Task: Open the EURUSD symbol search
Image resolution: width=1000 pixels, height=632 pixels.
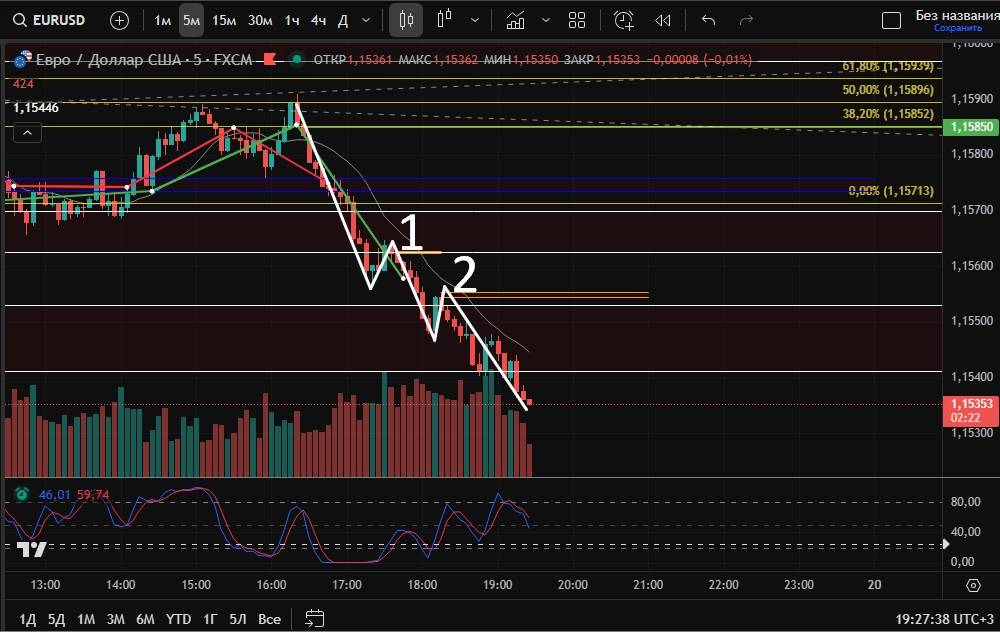Action: [48, 20]
